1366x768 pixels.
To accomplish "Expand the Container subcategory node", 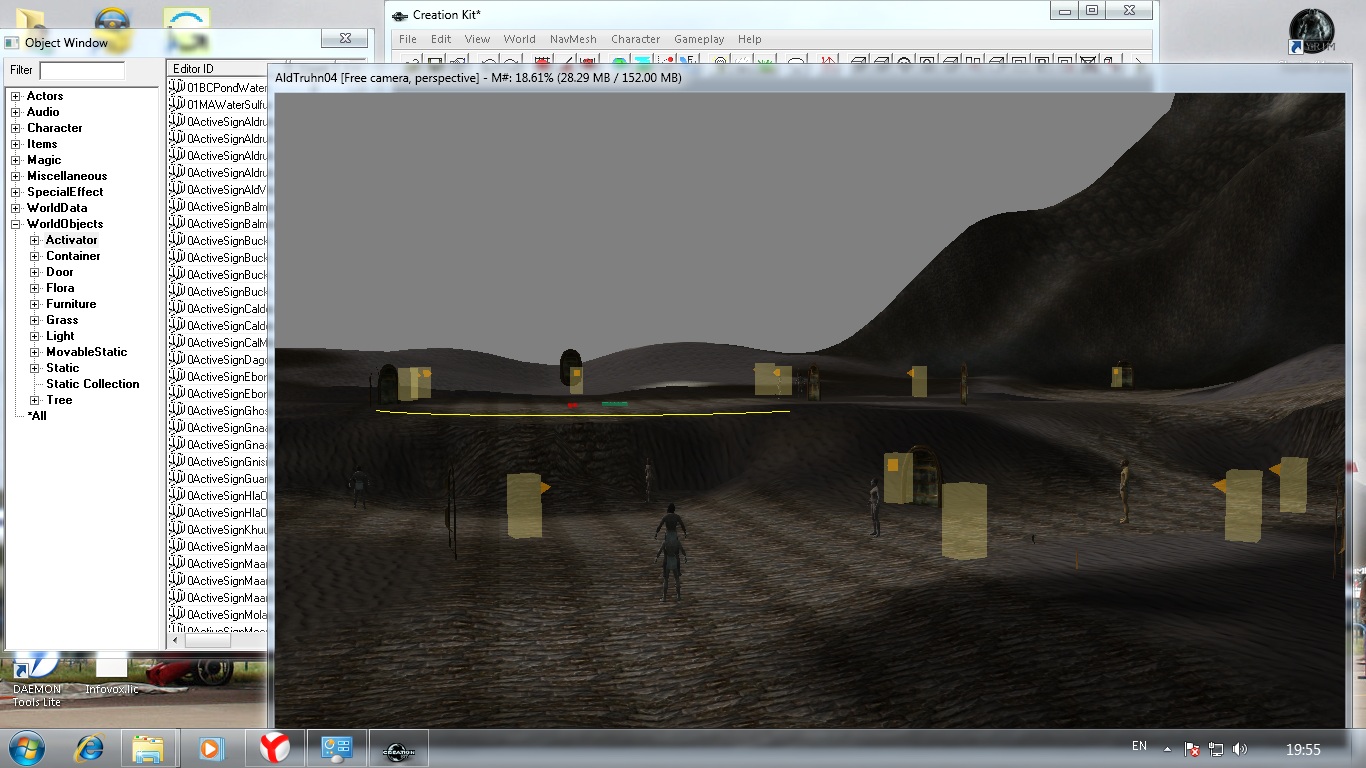I will (35, 256).
